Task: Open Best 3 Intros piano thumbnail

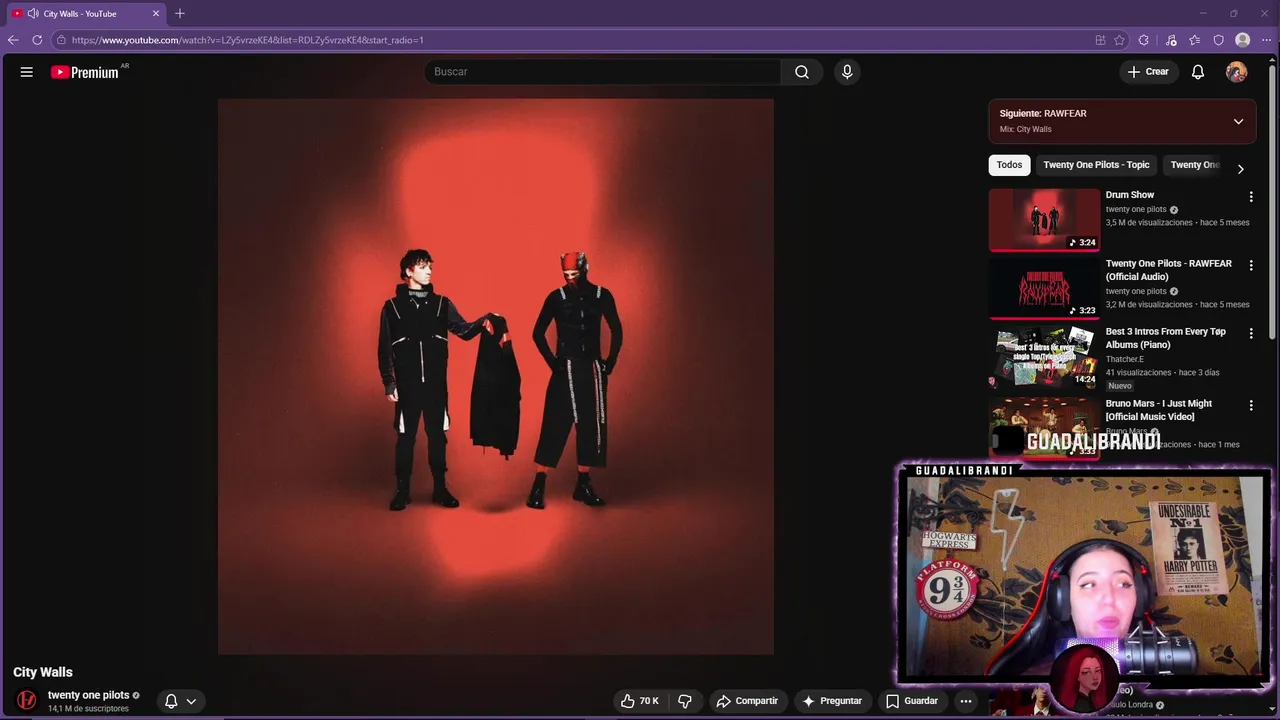Action: [x=1044, y=356]
